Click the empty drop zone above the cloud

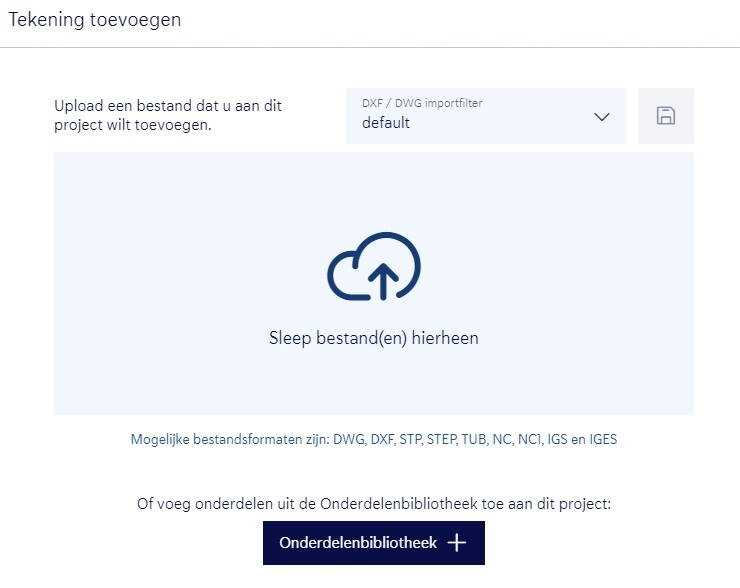[x=373, y=190]
